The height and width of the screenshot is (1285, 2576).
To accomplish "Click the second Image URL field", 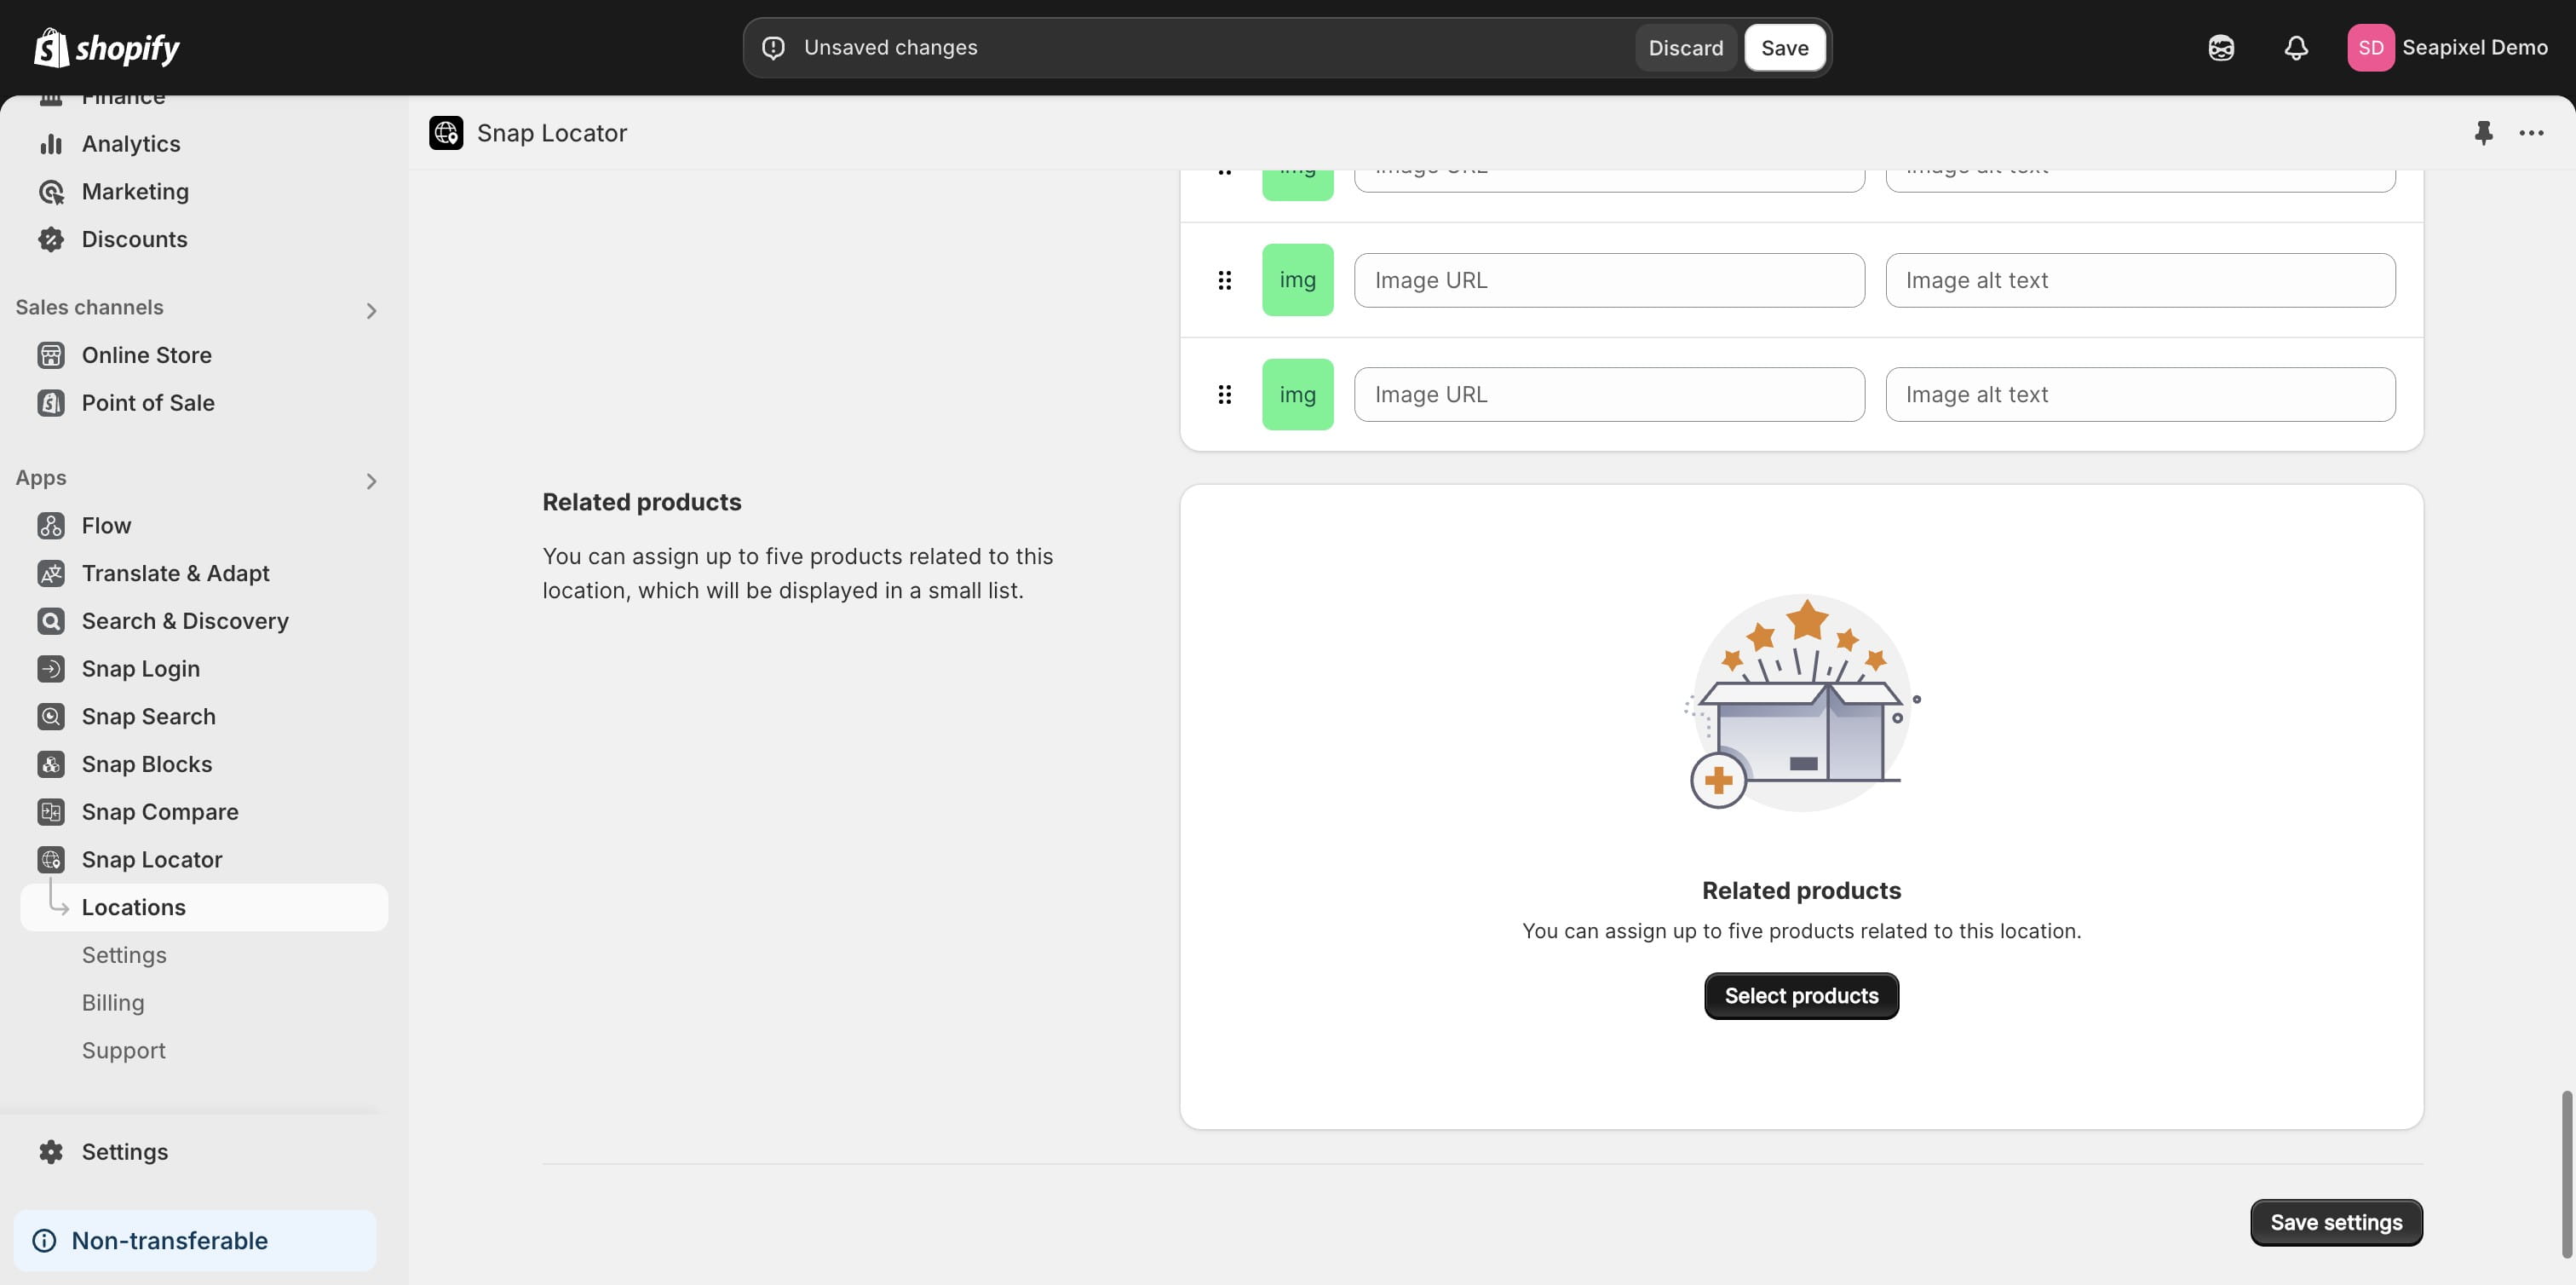I will [x=1608, y=280].
